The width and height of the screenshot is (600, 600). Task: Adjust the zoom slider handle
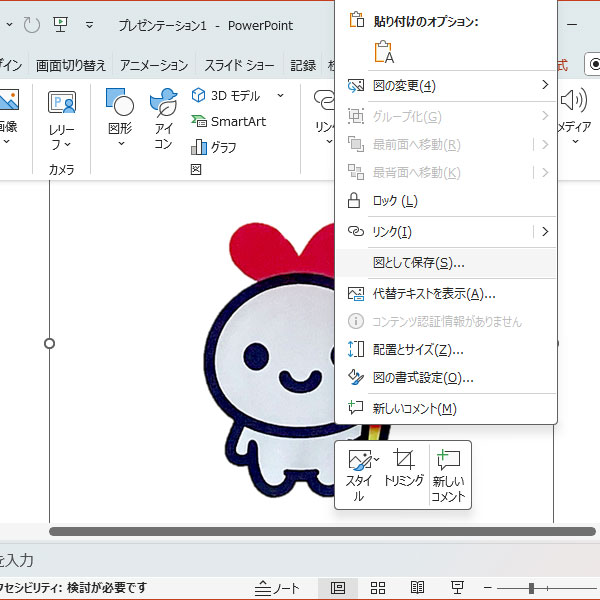click(x=531, y=588)
